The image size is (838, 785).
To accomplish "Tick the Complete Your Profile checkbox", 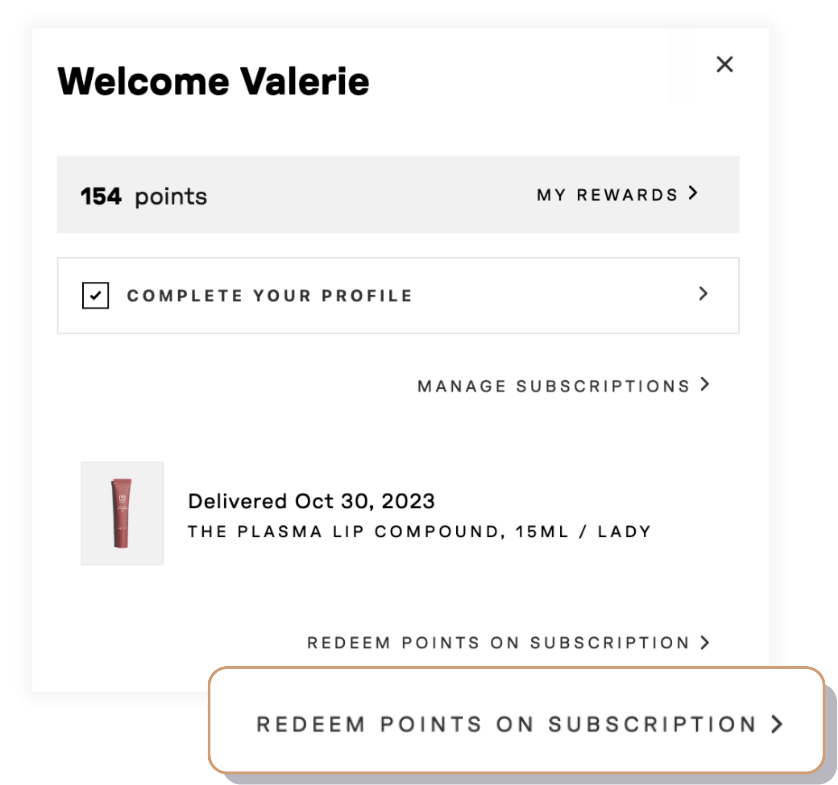I will 96,296.
